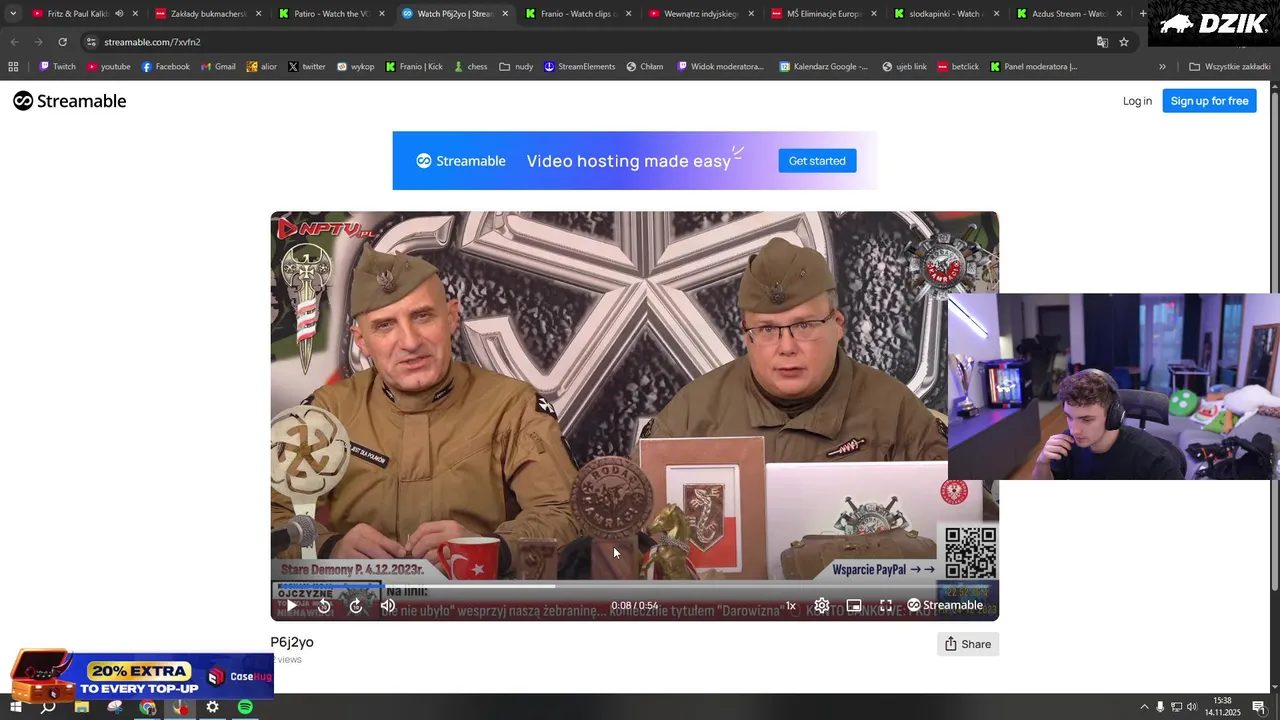
Task: Mute the video player volume
Action: (x=388, y=605)
